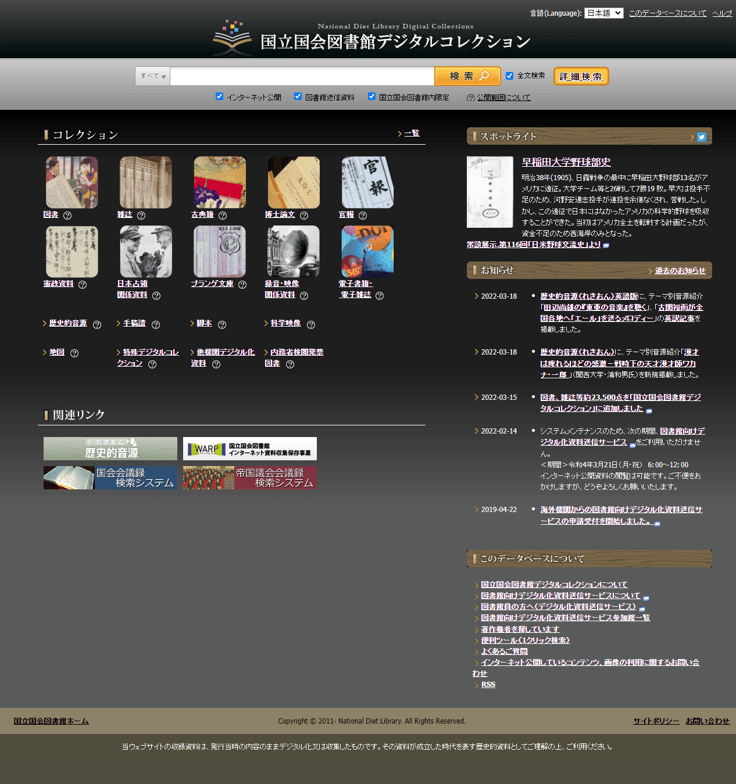Open このデータベースについて link in top bar
736x784 pixels.
pyautogui.click(x=668, y=13)
